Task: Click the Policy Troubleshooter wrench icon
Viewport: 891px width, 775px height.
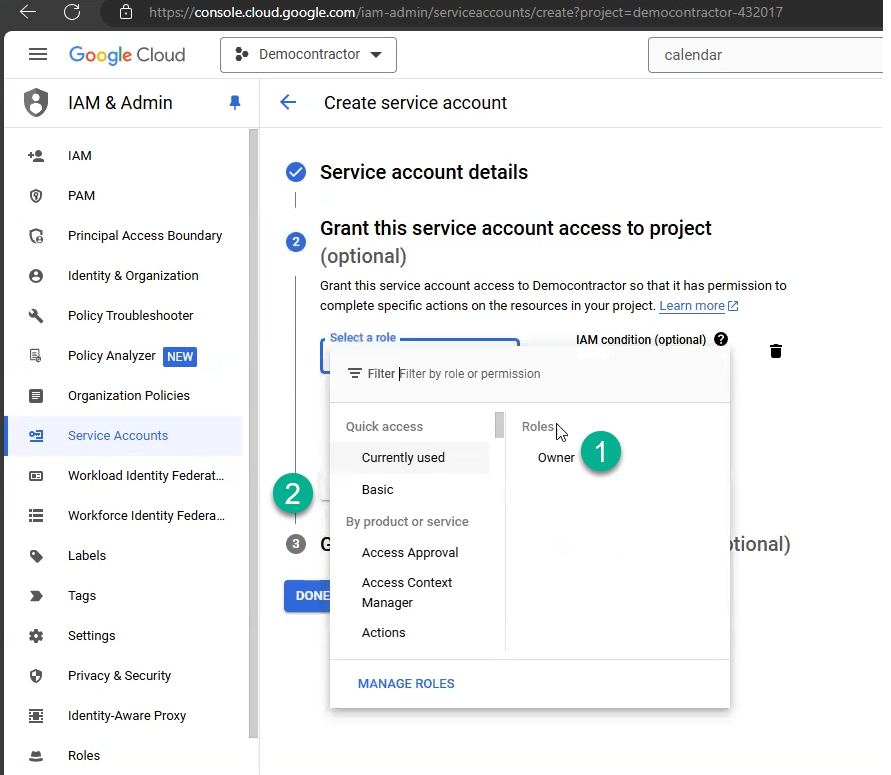Action: tap(36, 316)
